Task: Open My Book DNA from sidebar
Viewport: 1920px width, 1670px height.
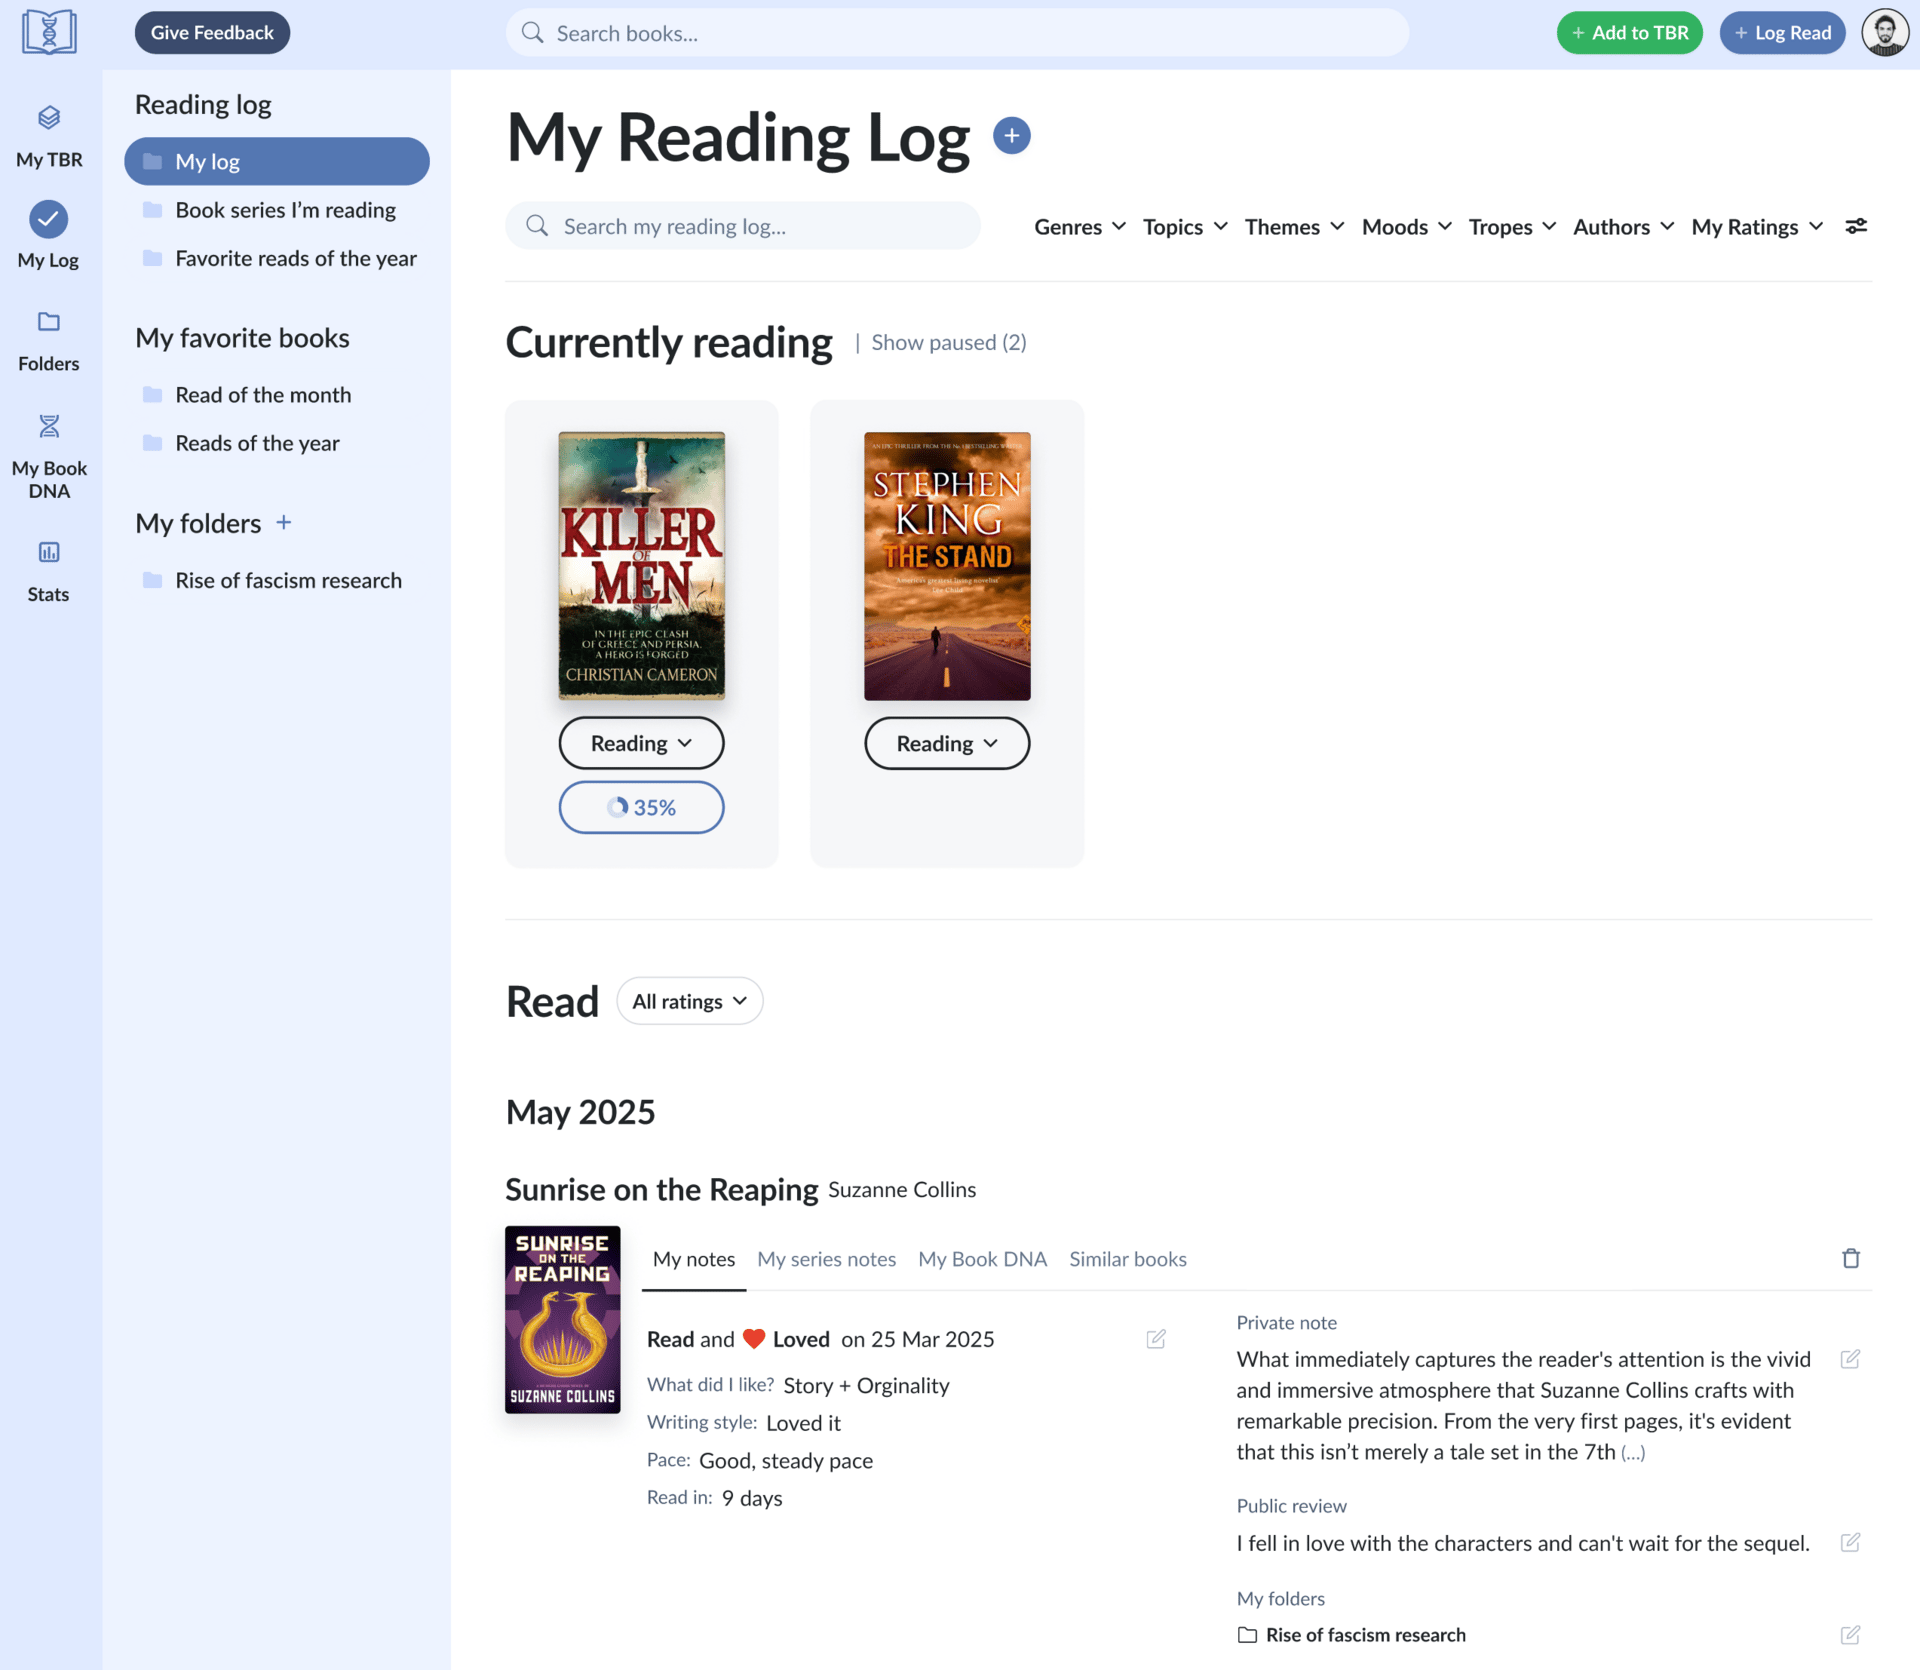Action: (49, 456)
